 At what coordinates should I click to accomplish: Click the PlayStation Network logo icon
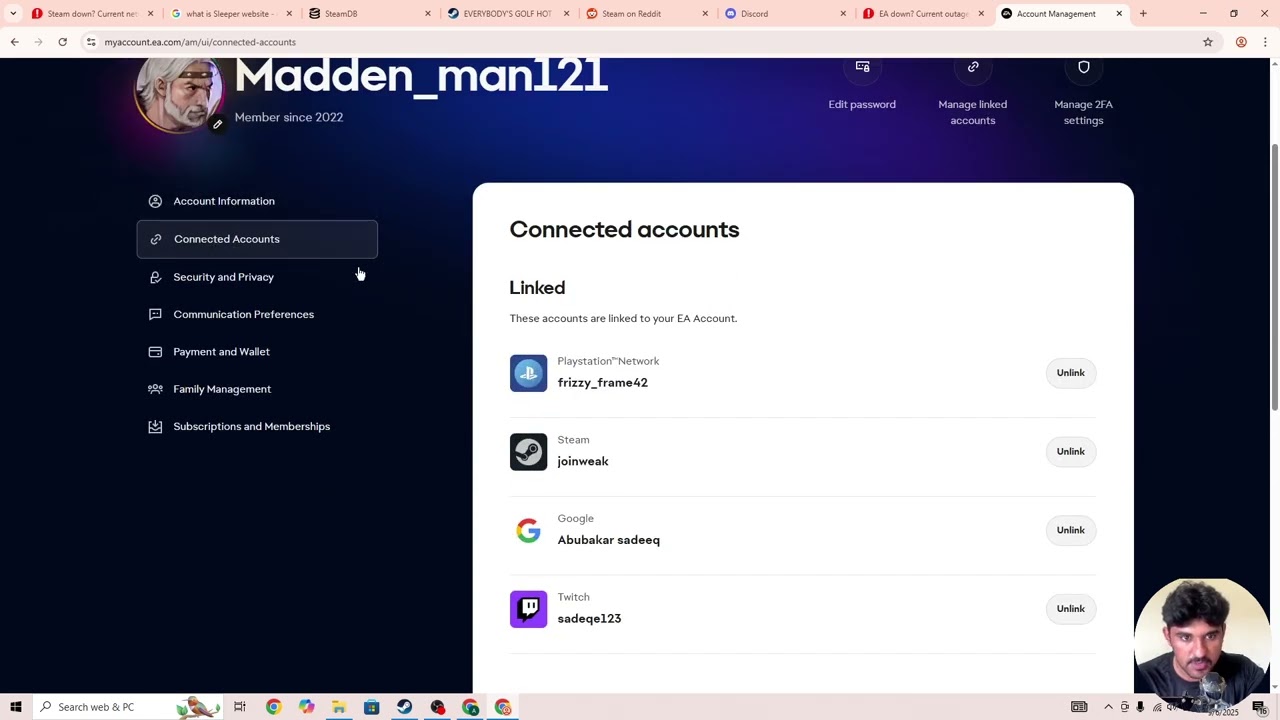pyautogui.click(x=528, y=373)
